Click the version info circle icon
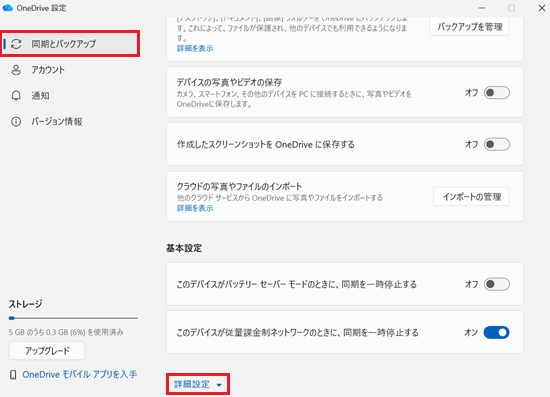The image size is (550, 397). tap(16, 122)
